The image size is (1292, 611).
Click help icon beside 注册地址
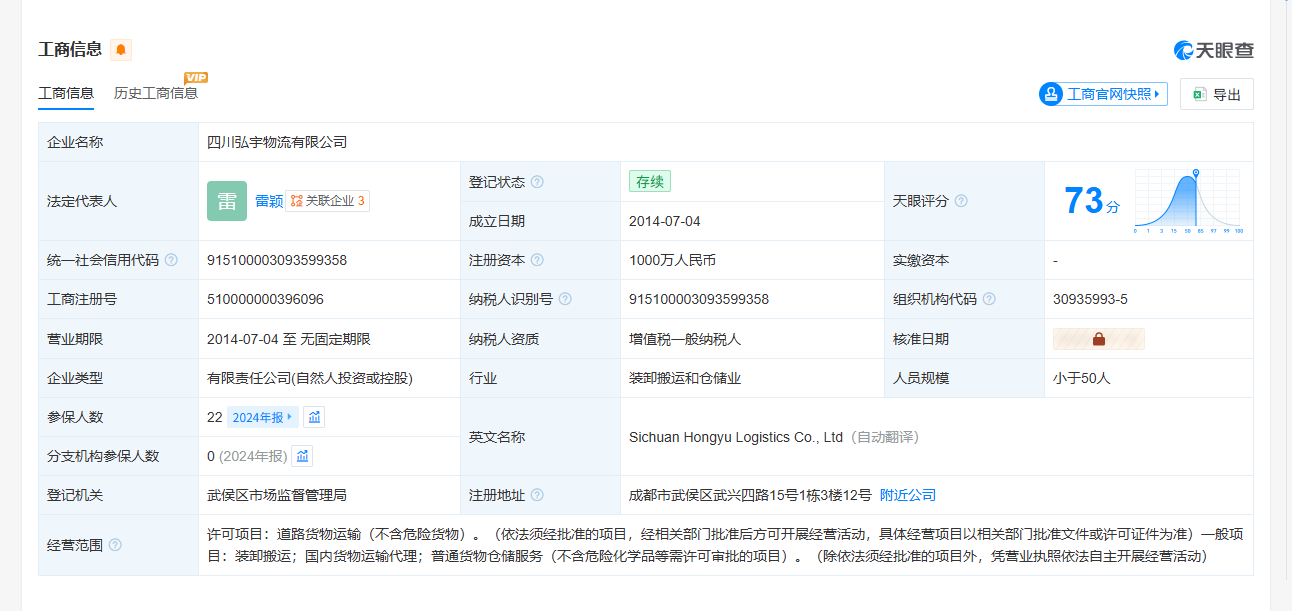coord(537,495)
